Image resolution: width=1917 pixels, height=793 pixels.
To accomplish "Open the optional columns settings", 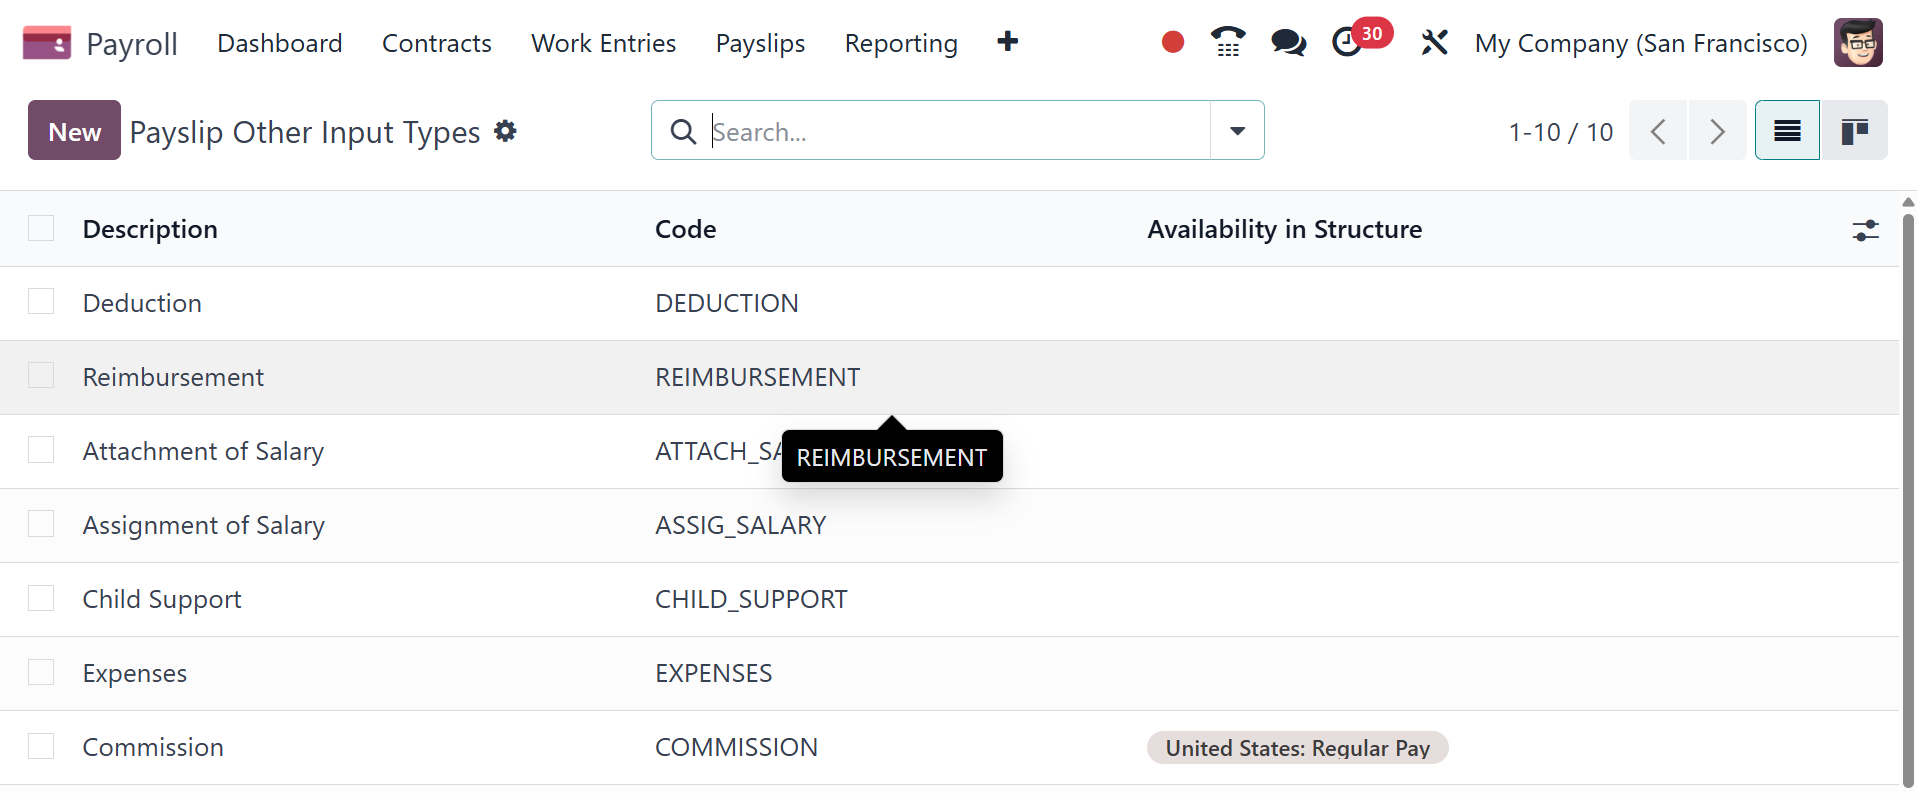I will (x=1865, y=230).
